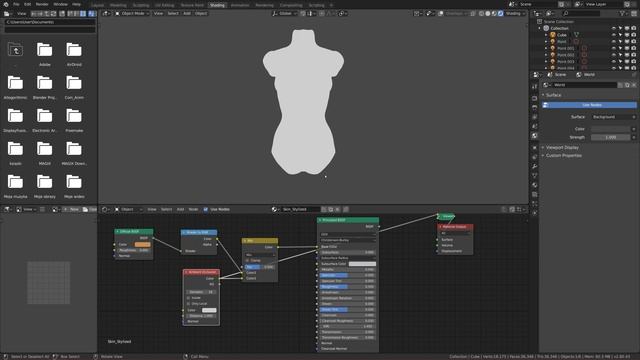Click the Diffuse BSDF orange color swatch
Image resolution: width=640 pixels, height=360 pixels.
142,244
